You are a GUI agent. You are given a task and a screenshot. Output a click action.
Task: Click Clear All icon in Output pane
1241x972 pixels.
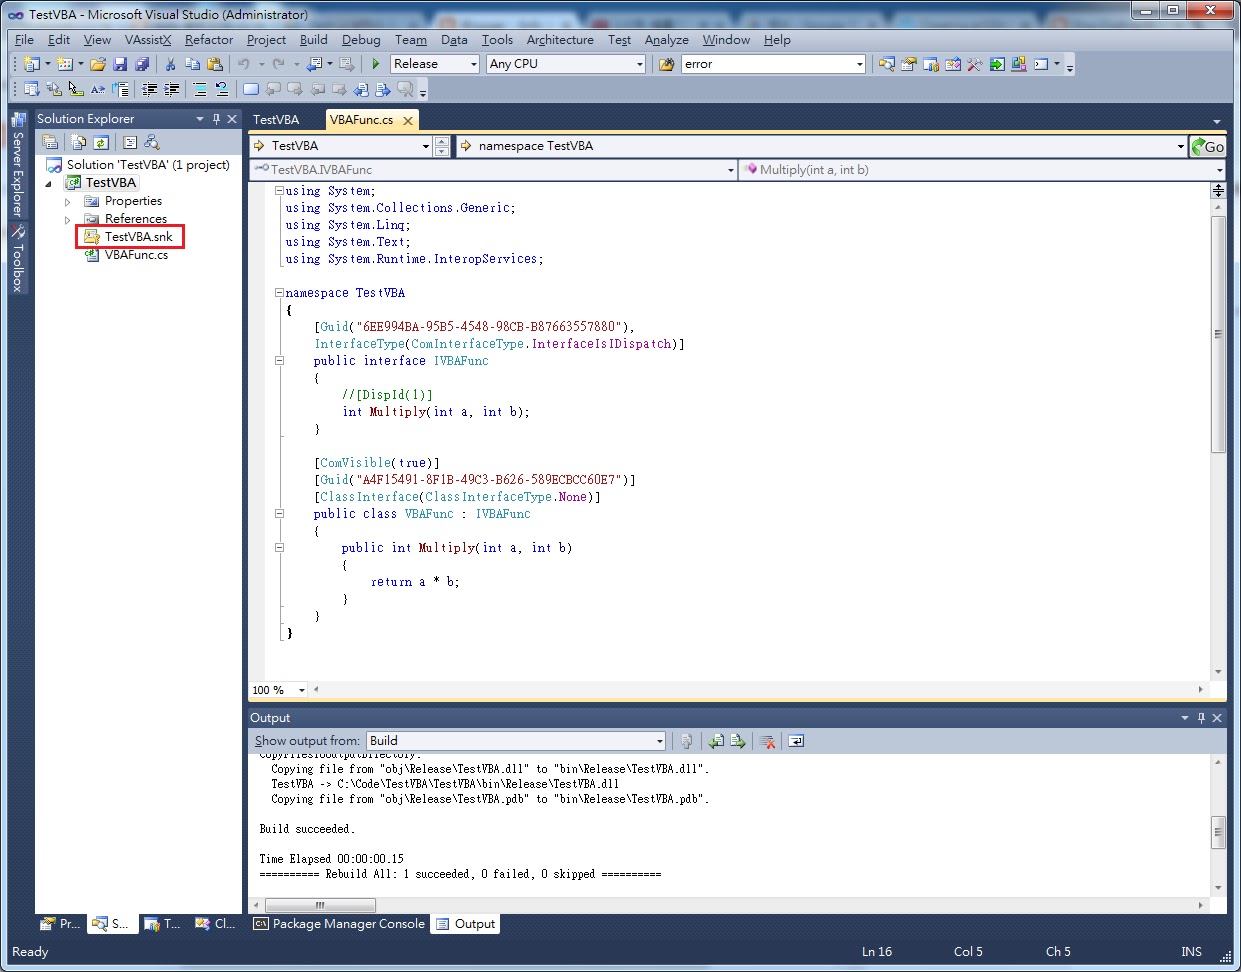(767, 741)
